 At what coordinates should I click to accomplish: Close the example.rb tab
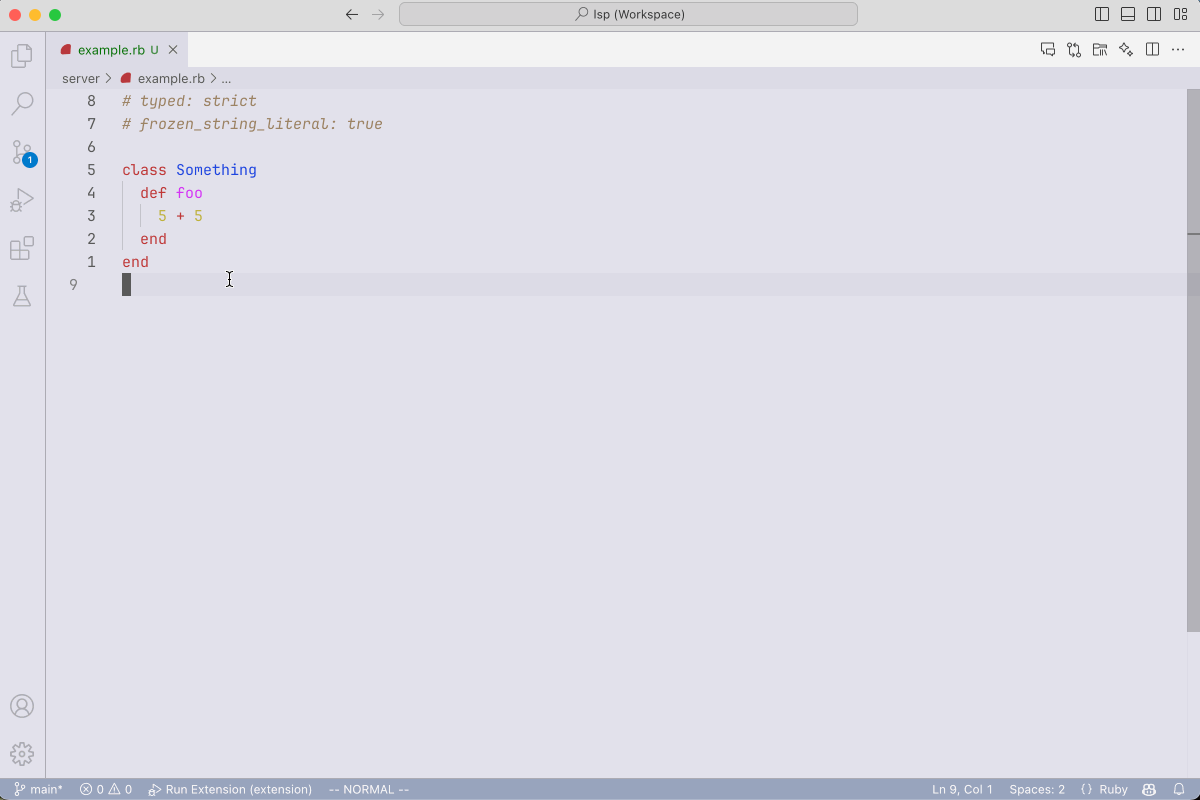pyautogui.click(x=173, y=49)
